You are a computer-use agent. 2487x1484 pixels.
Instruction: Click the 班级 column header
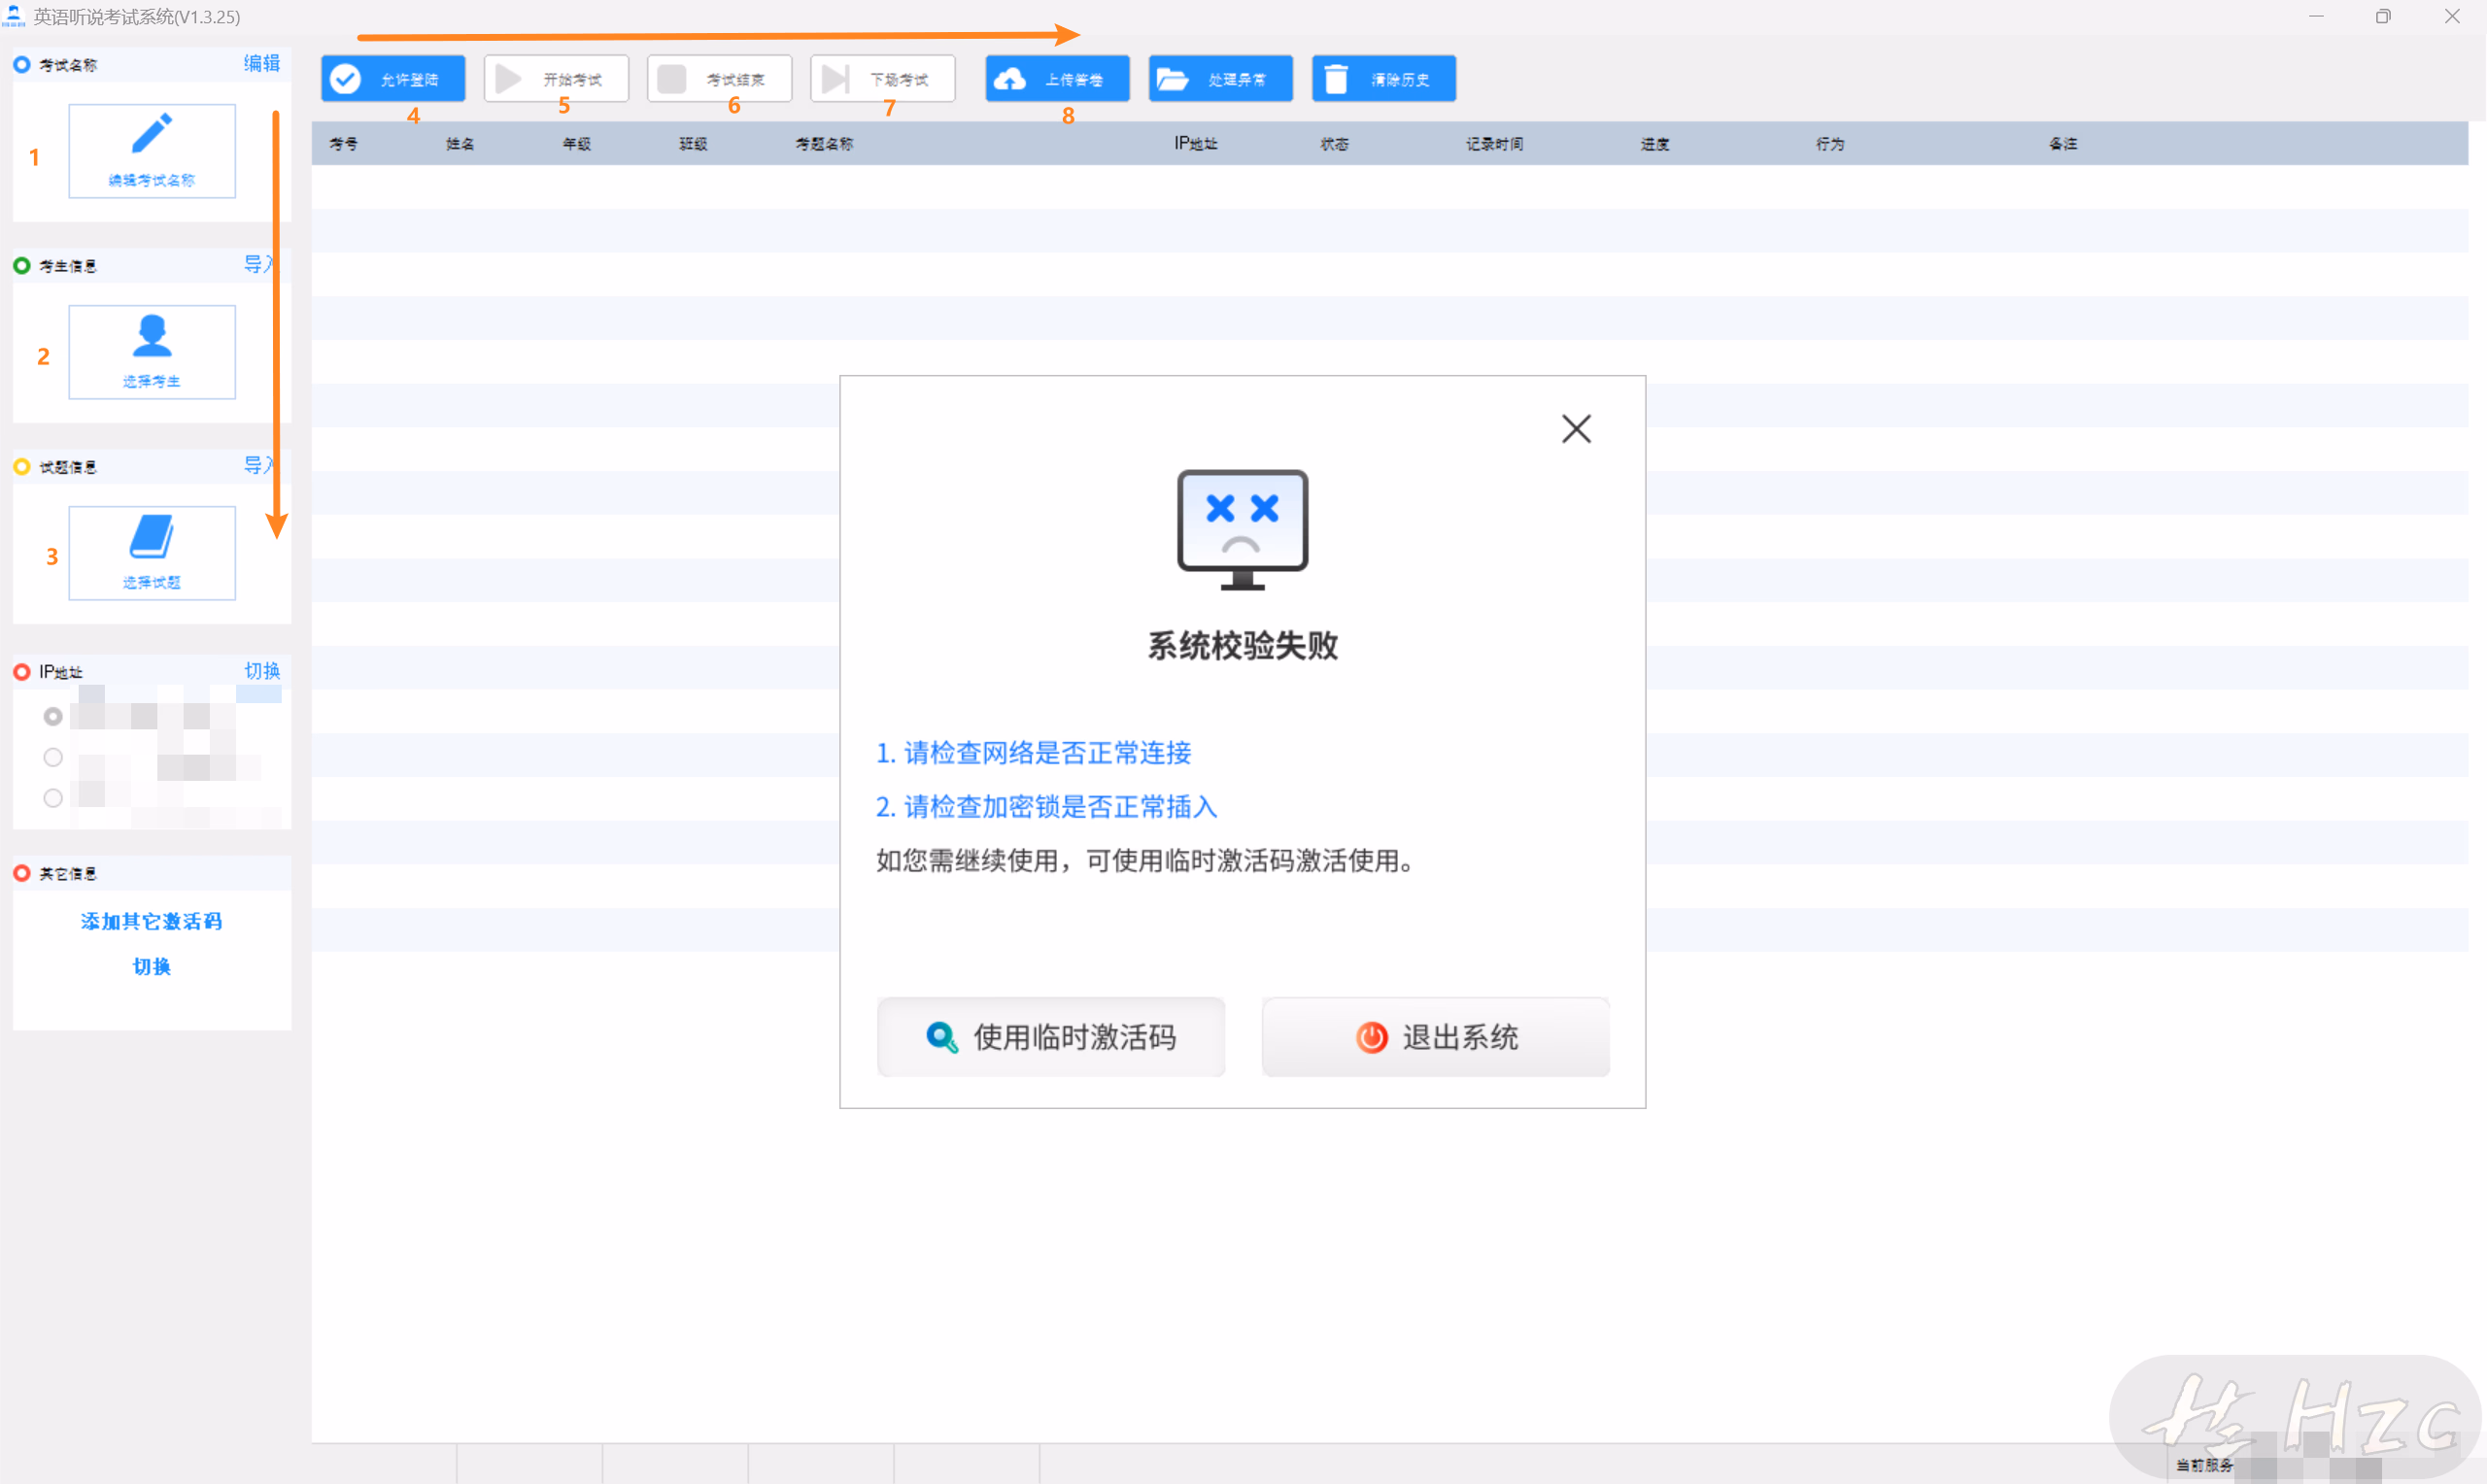[x=693, y=144]
